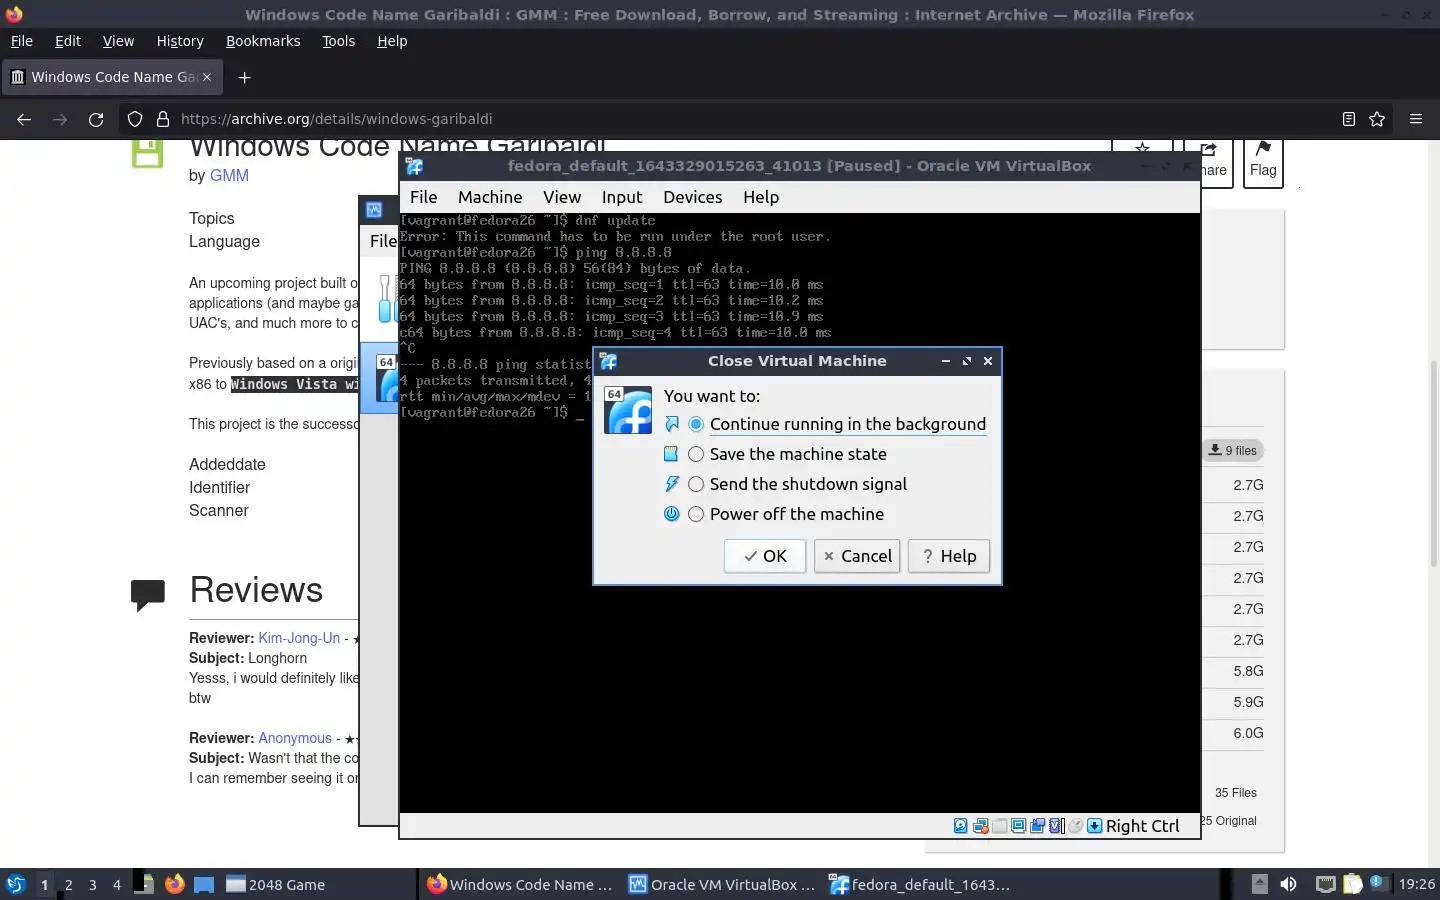1440x900 pixels.
Task: Go back with Firefox's back arrow
Action: (x=24, y=119)
